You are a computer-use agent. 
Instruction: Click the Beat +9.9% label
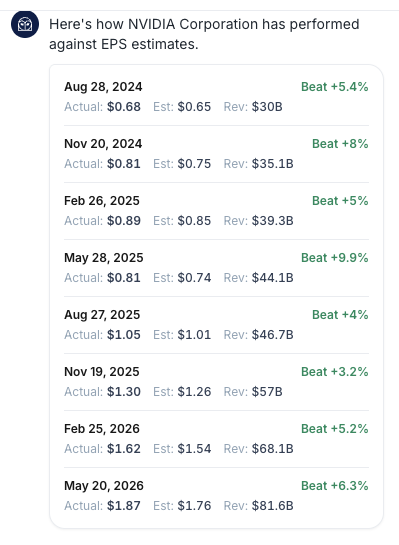click(x=334, y=258)
